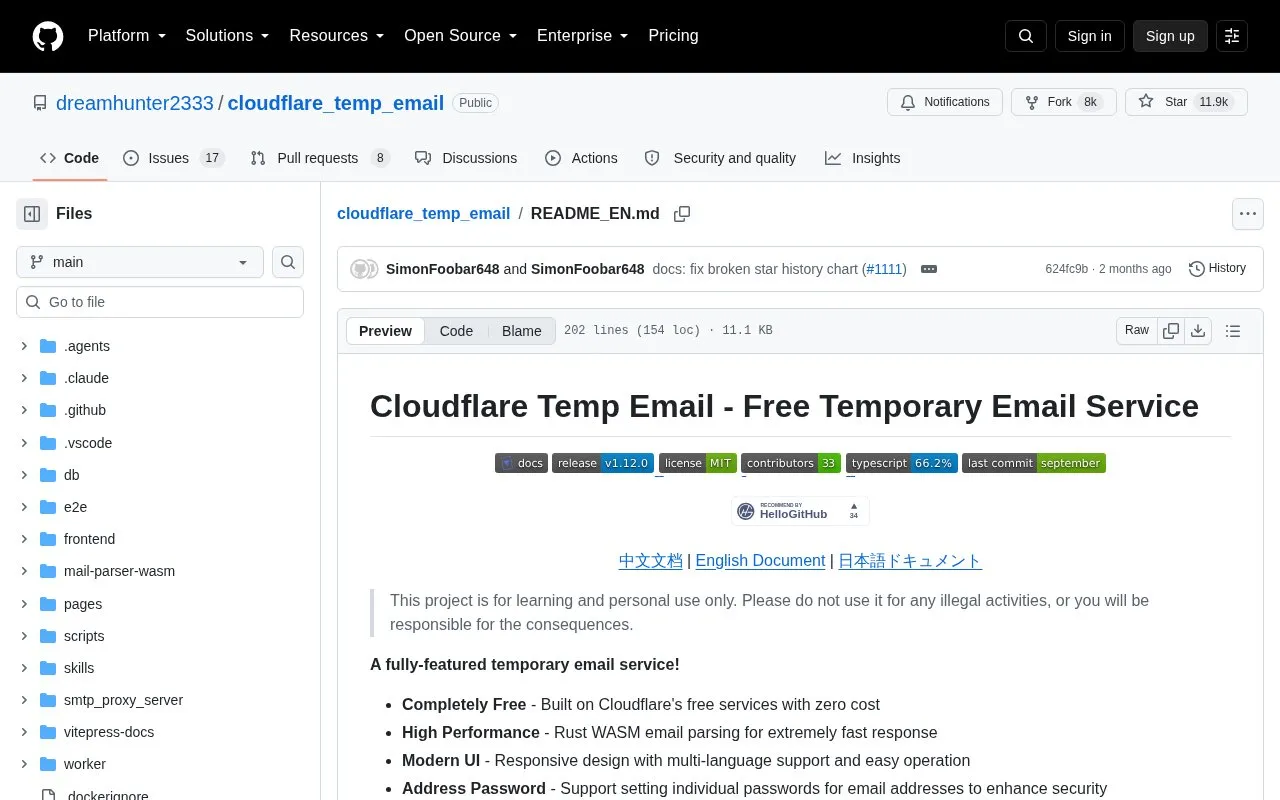View file History

[x=1217, y=268]
